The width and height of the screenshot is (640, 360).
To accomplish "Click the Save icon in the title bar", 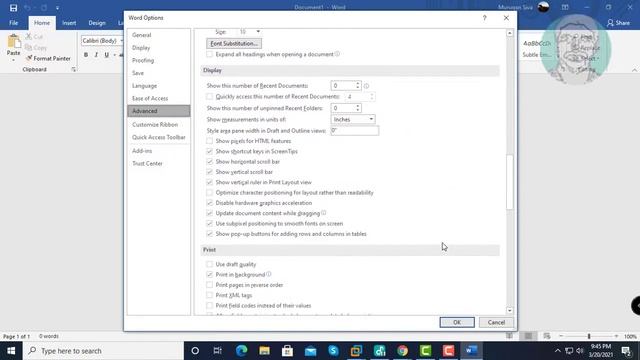I will point(13,8).
